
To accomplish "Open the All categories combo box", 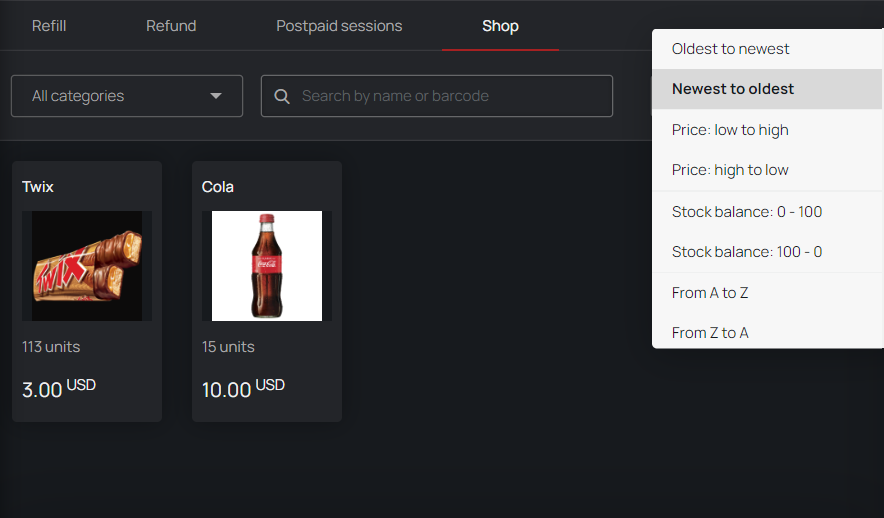I will coord(127,96).
